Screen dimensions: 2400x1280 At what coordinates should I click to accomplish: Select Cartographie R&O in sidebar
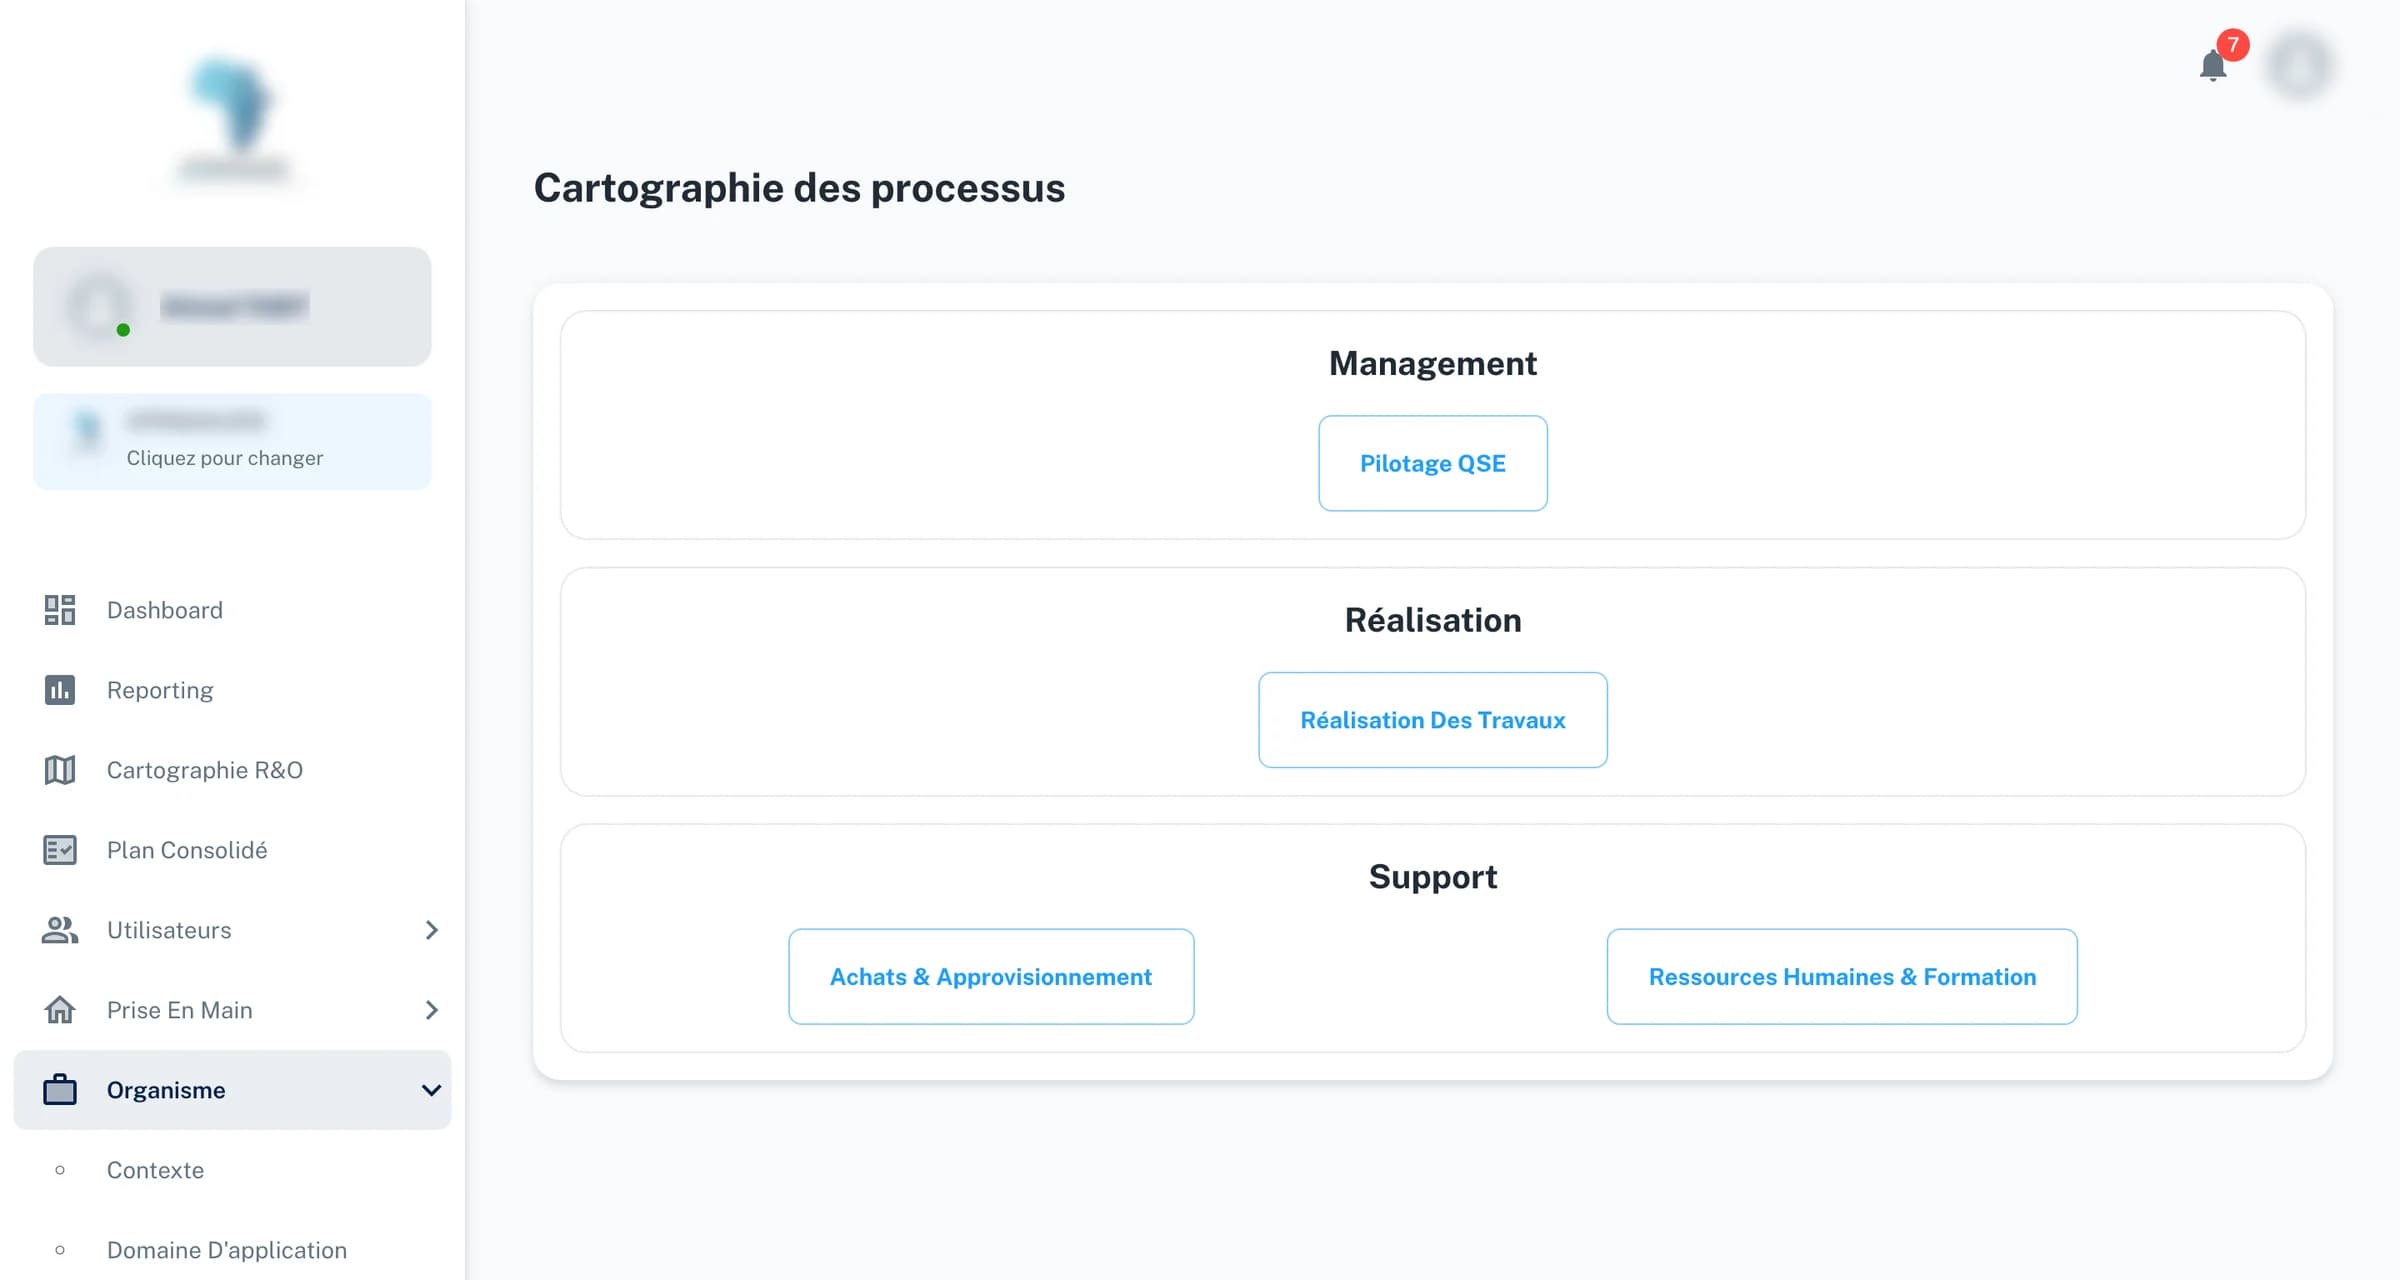[x=232, y=770]
